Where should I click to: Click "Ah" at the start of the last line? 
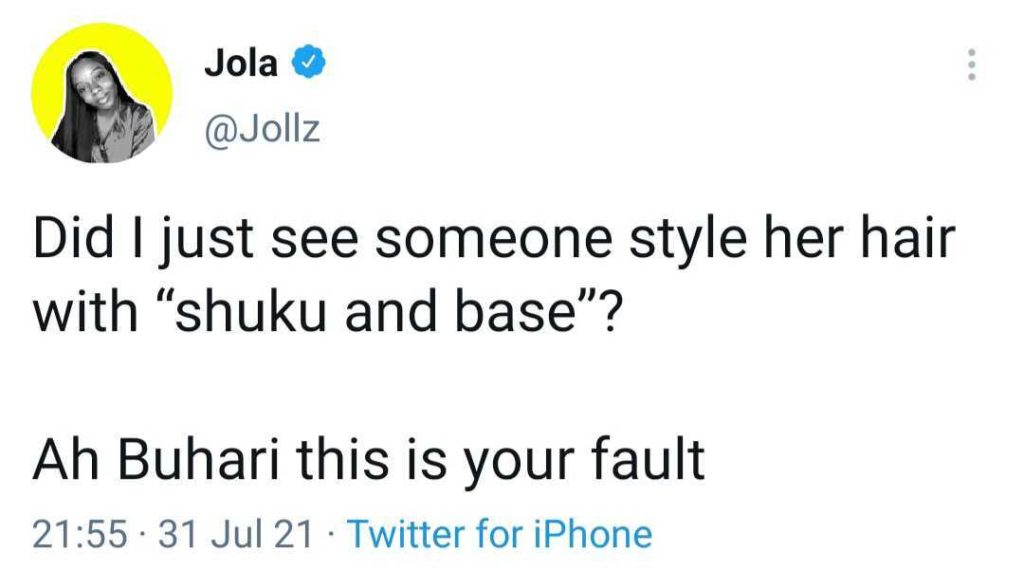click(62, 462)
